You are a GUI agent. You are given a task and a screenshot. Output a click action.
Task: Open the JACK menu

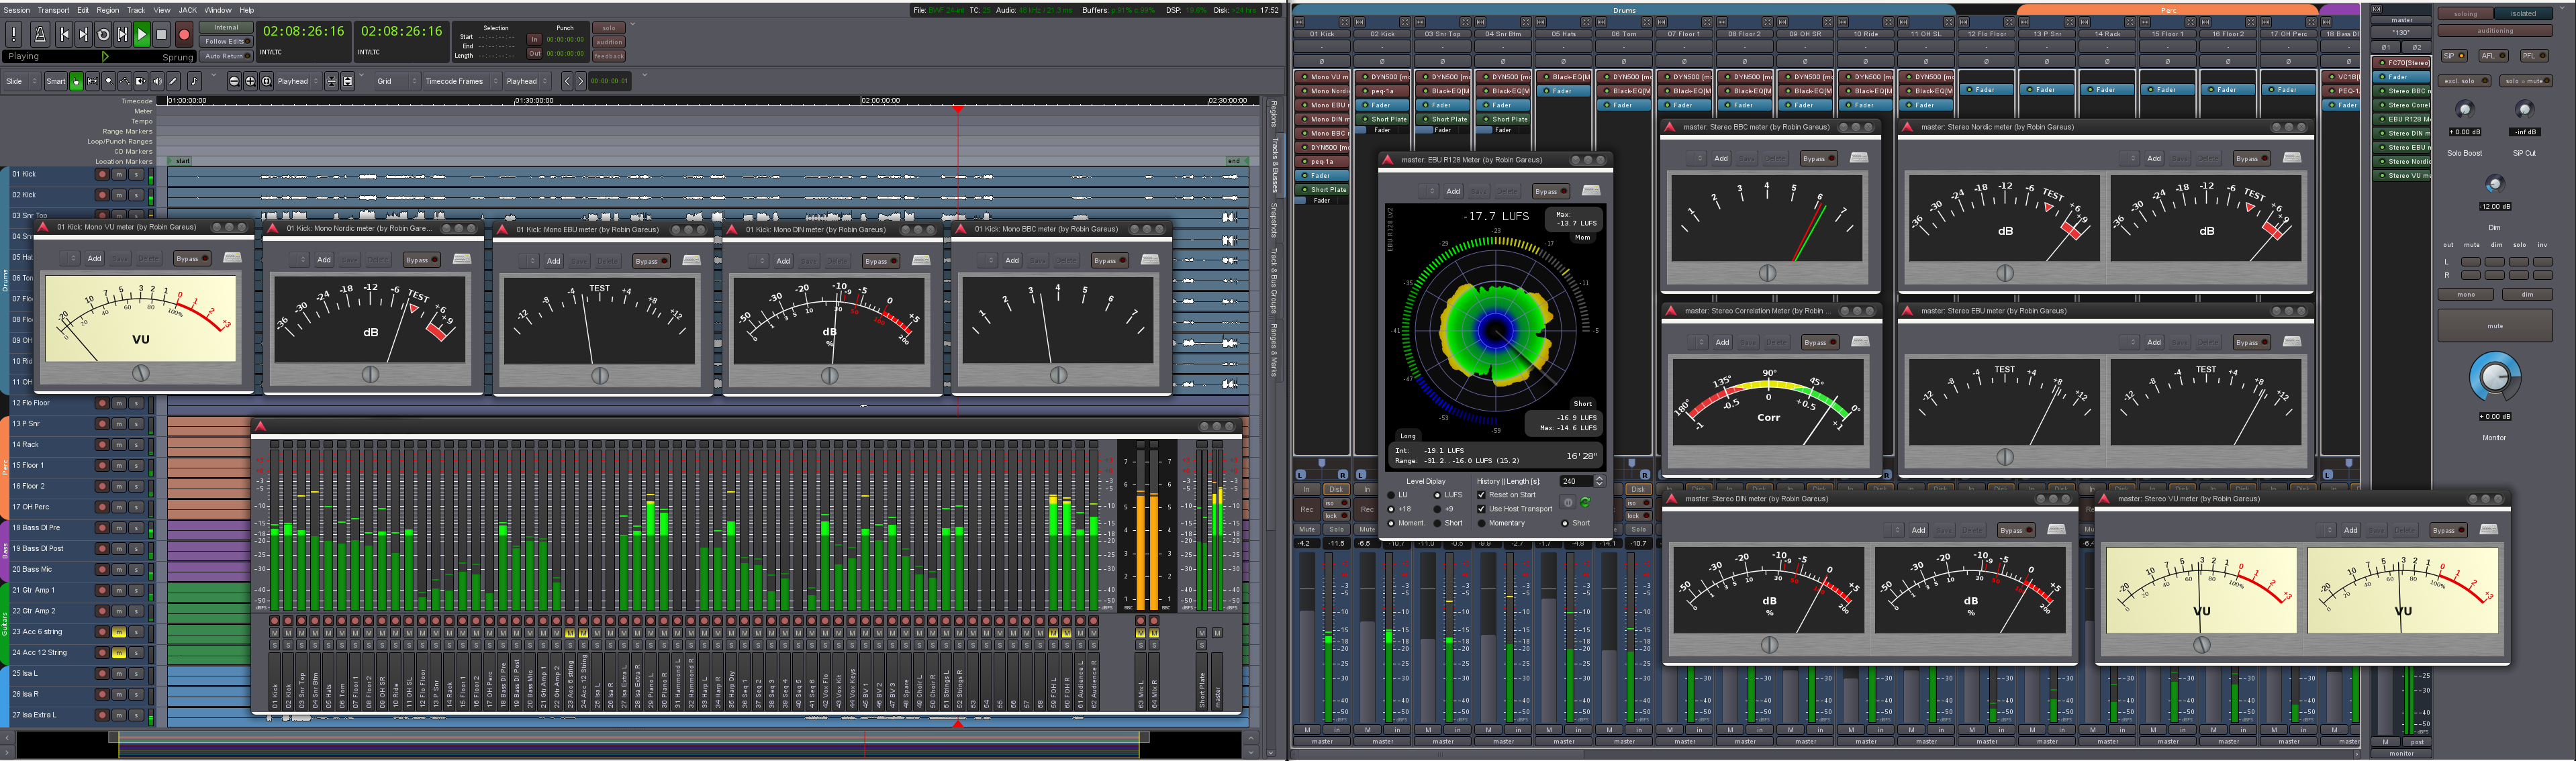(187, 10)
